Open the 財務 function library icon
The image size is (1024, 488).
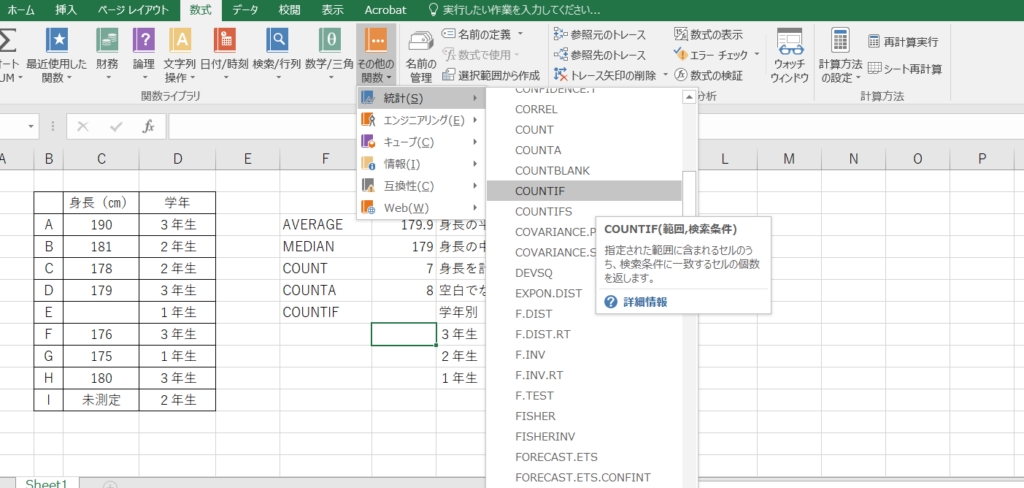pos(107,41)
